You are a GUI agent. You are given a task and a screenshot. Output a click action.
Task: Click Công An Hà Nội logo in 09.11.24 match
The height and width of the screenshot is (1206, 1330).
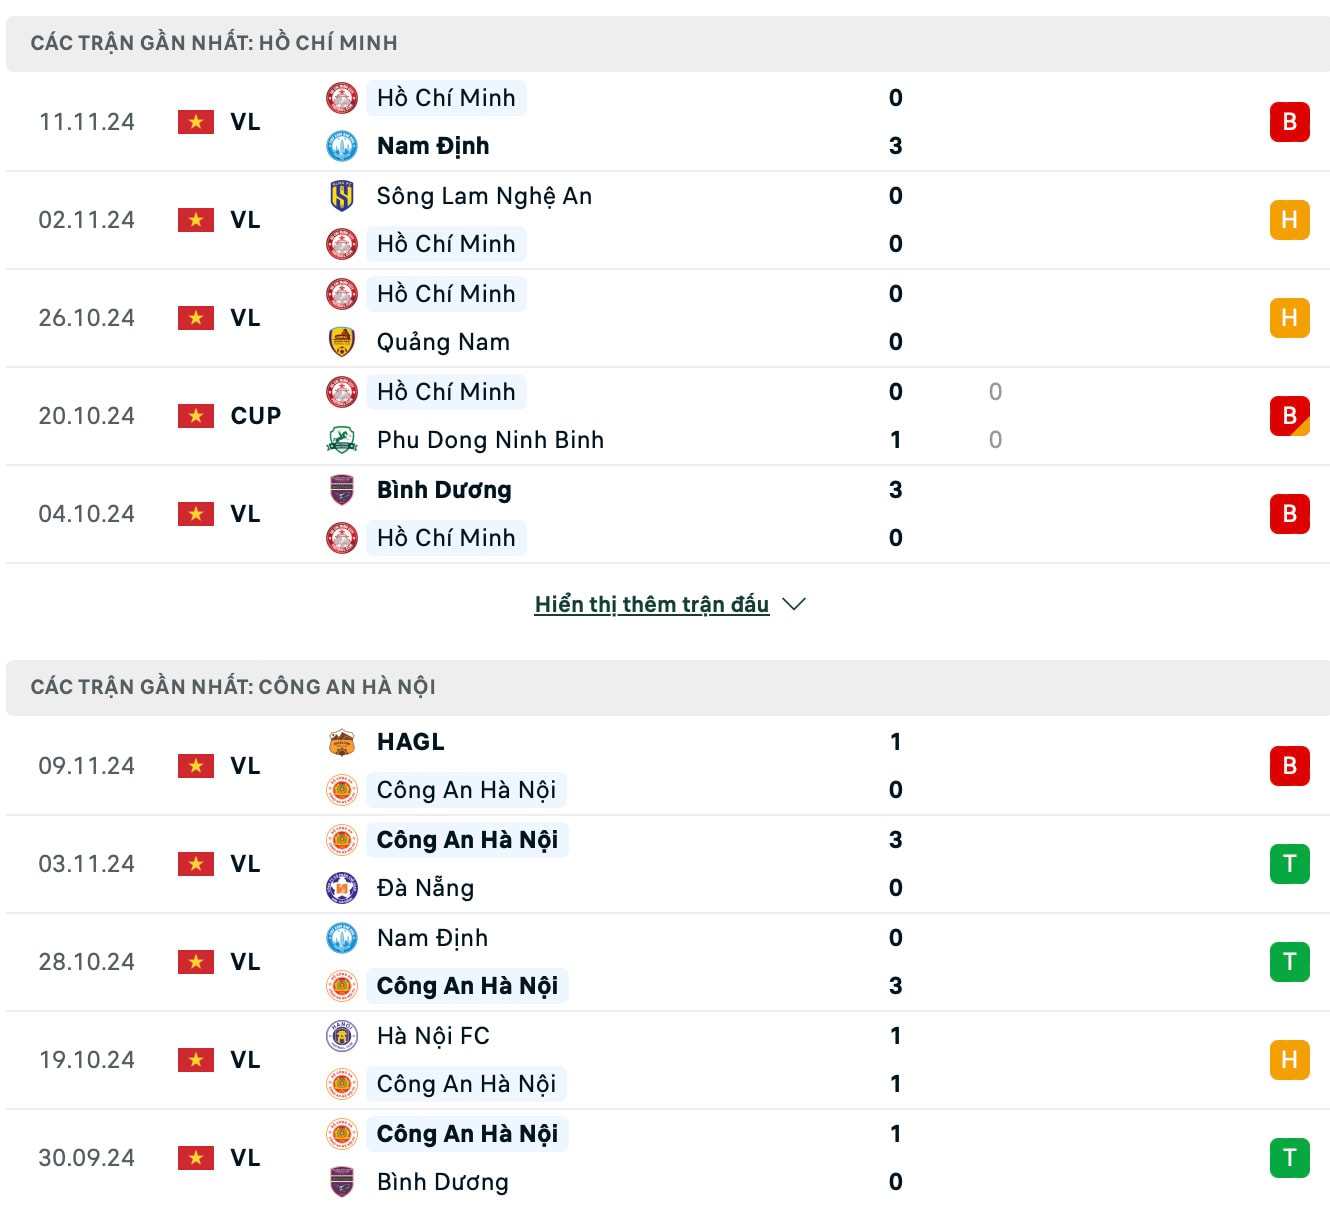(x=342, y=790)
